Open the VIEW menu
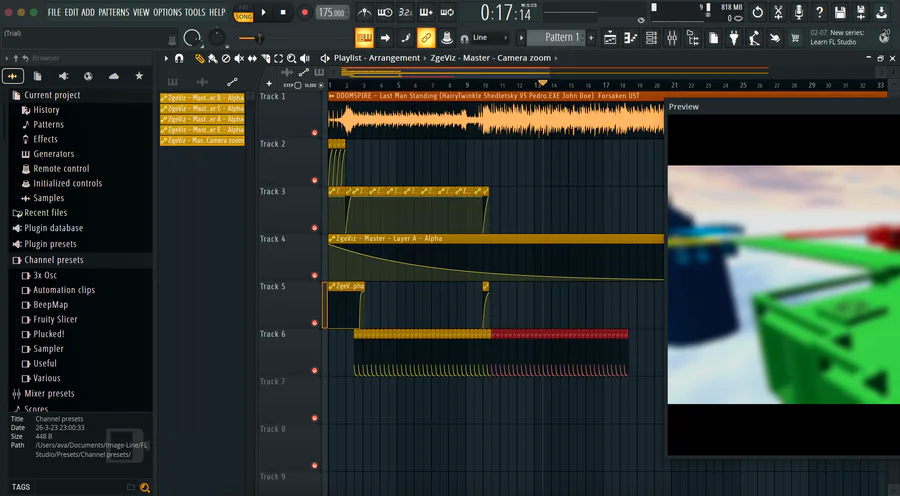900x496 pixels. click(x=141, y=12)
